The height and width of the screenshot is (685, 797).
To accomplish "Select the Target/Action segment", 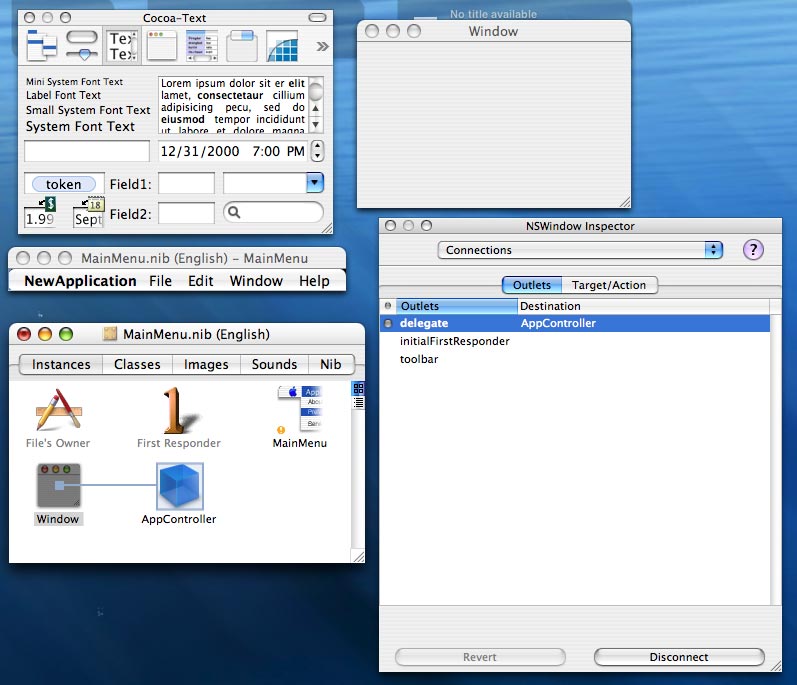I will [x=609, y=285].
